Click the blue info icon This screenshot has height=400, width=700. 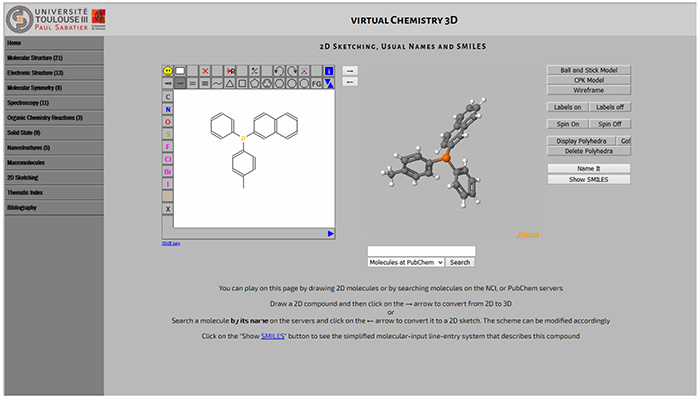point(328,71)
